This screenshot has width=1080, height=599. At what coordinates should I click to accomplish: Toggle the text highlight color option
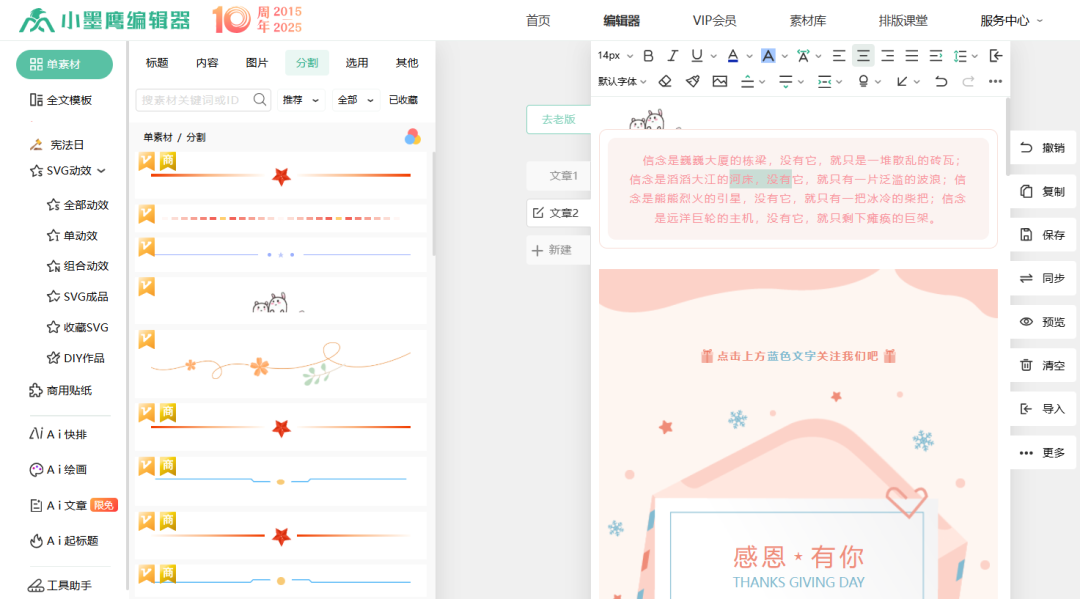768,55
